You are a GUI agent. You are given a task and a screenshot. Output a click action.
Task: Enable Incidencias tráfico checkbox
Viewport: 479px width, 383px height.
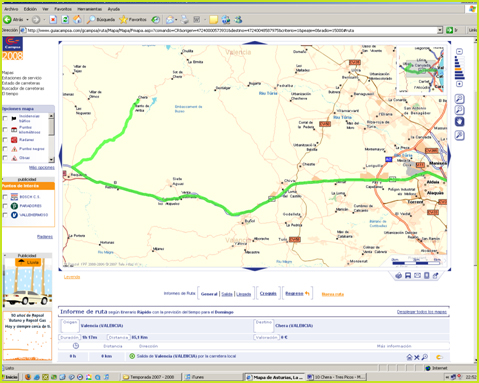pyautogui.click(x=5, y=119)
